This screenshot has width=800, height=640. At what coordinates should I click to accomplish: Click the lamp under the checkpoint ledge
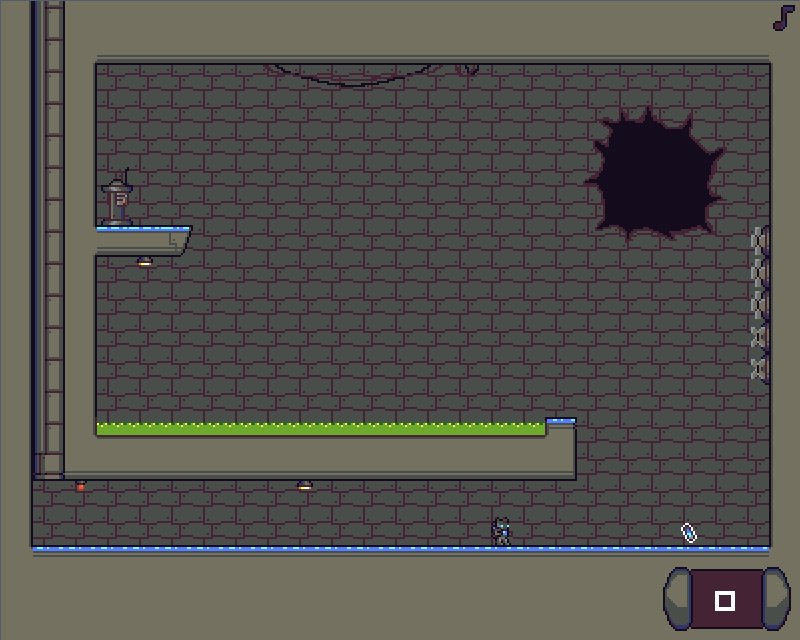click(145, 261)
